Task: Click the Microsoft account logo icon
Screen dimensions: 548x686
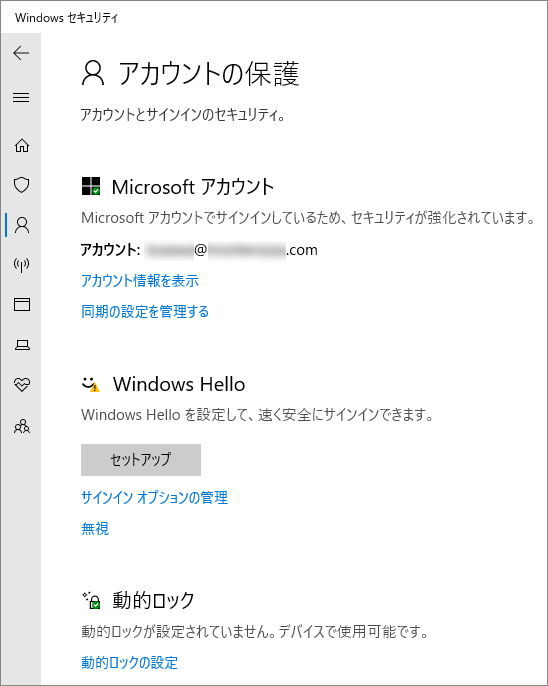Action: [x=91, y=186]
